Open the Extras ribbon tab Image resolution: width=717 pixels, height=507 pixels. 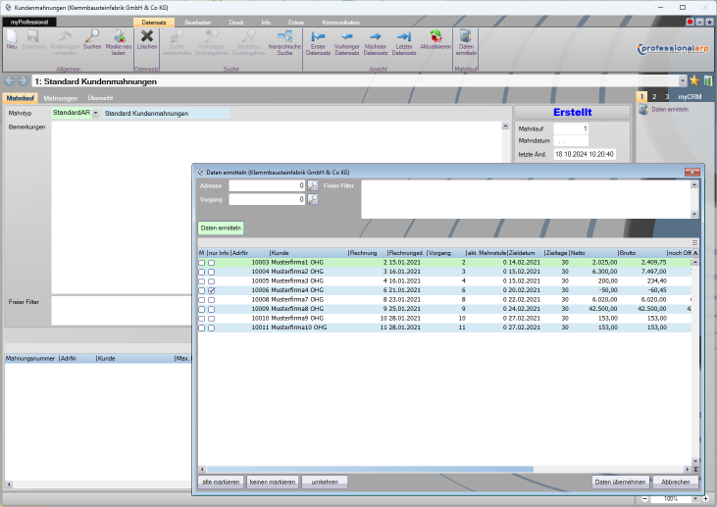(x=296, y=22)
